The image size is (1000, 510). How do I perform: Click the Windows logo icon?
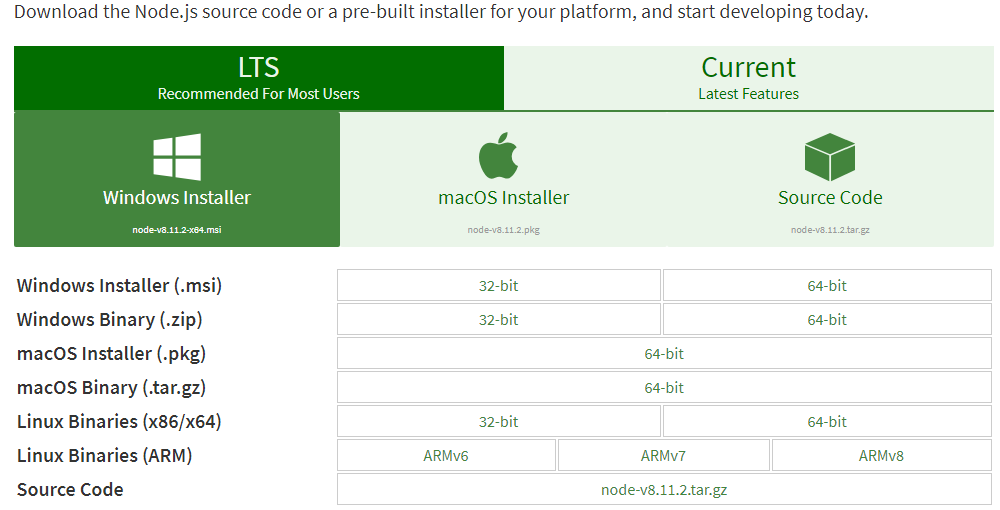point(177,157)
